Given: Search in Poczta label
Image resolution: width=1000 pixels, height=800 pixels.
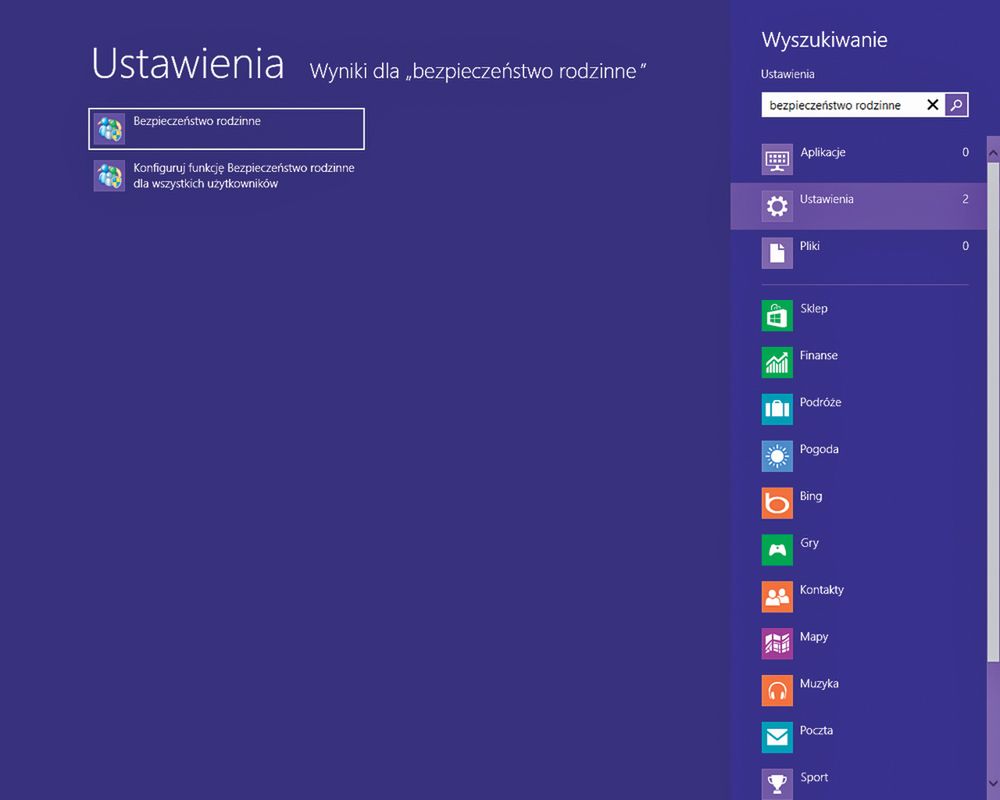Looking at the screenshot, I should point(816,730).
